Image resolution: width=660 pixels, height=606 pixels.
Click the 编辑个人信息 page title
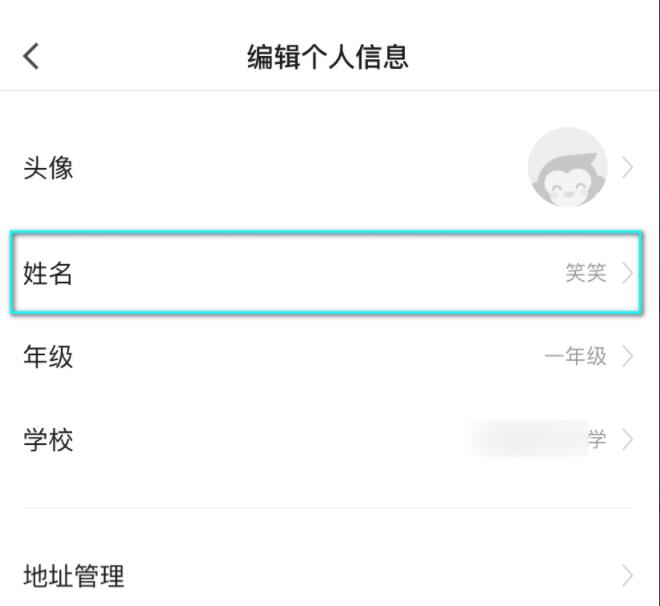click(x=328, y=56)
